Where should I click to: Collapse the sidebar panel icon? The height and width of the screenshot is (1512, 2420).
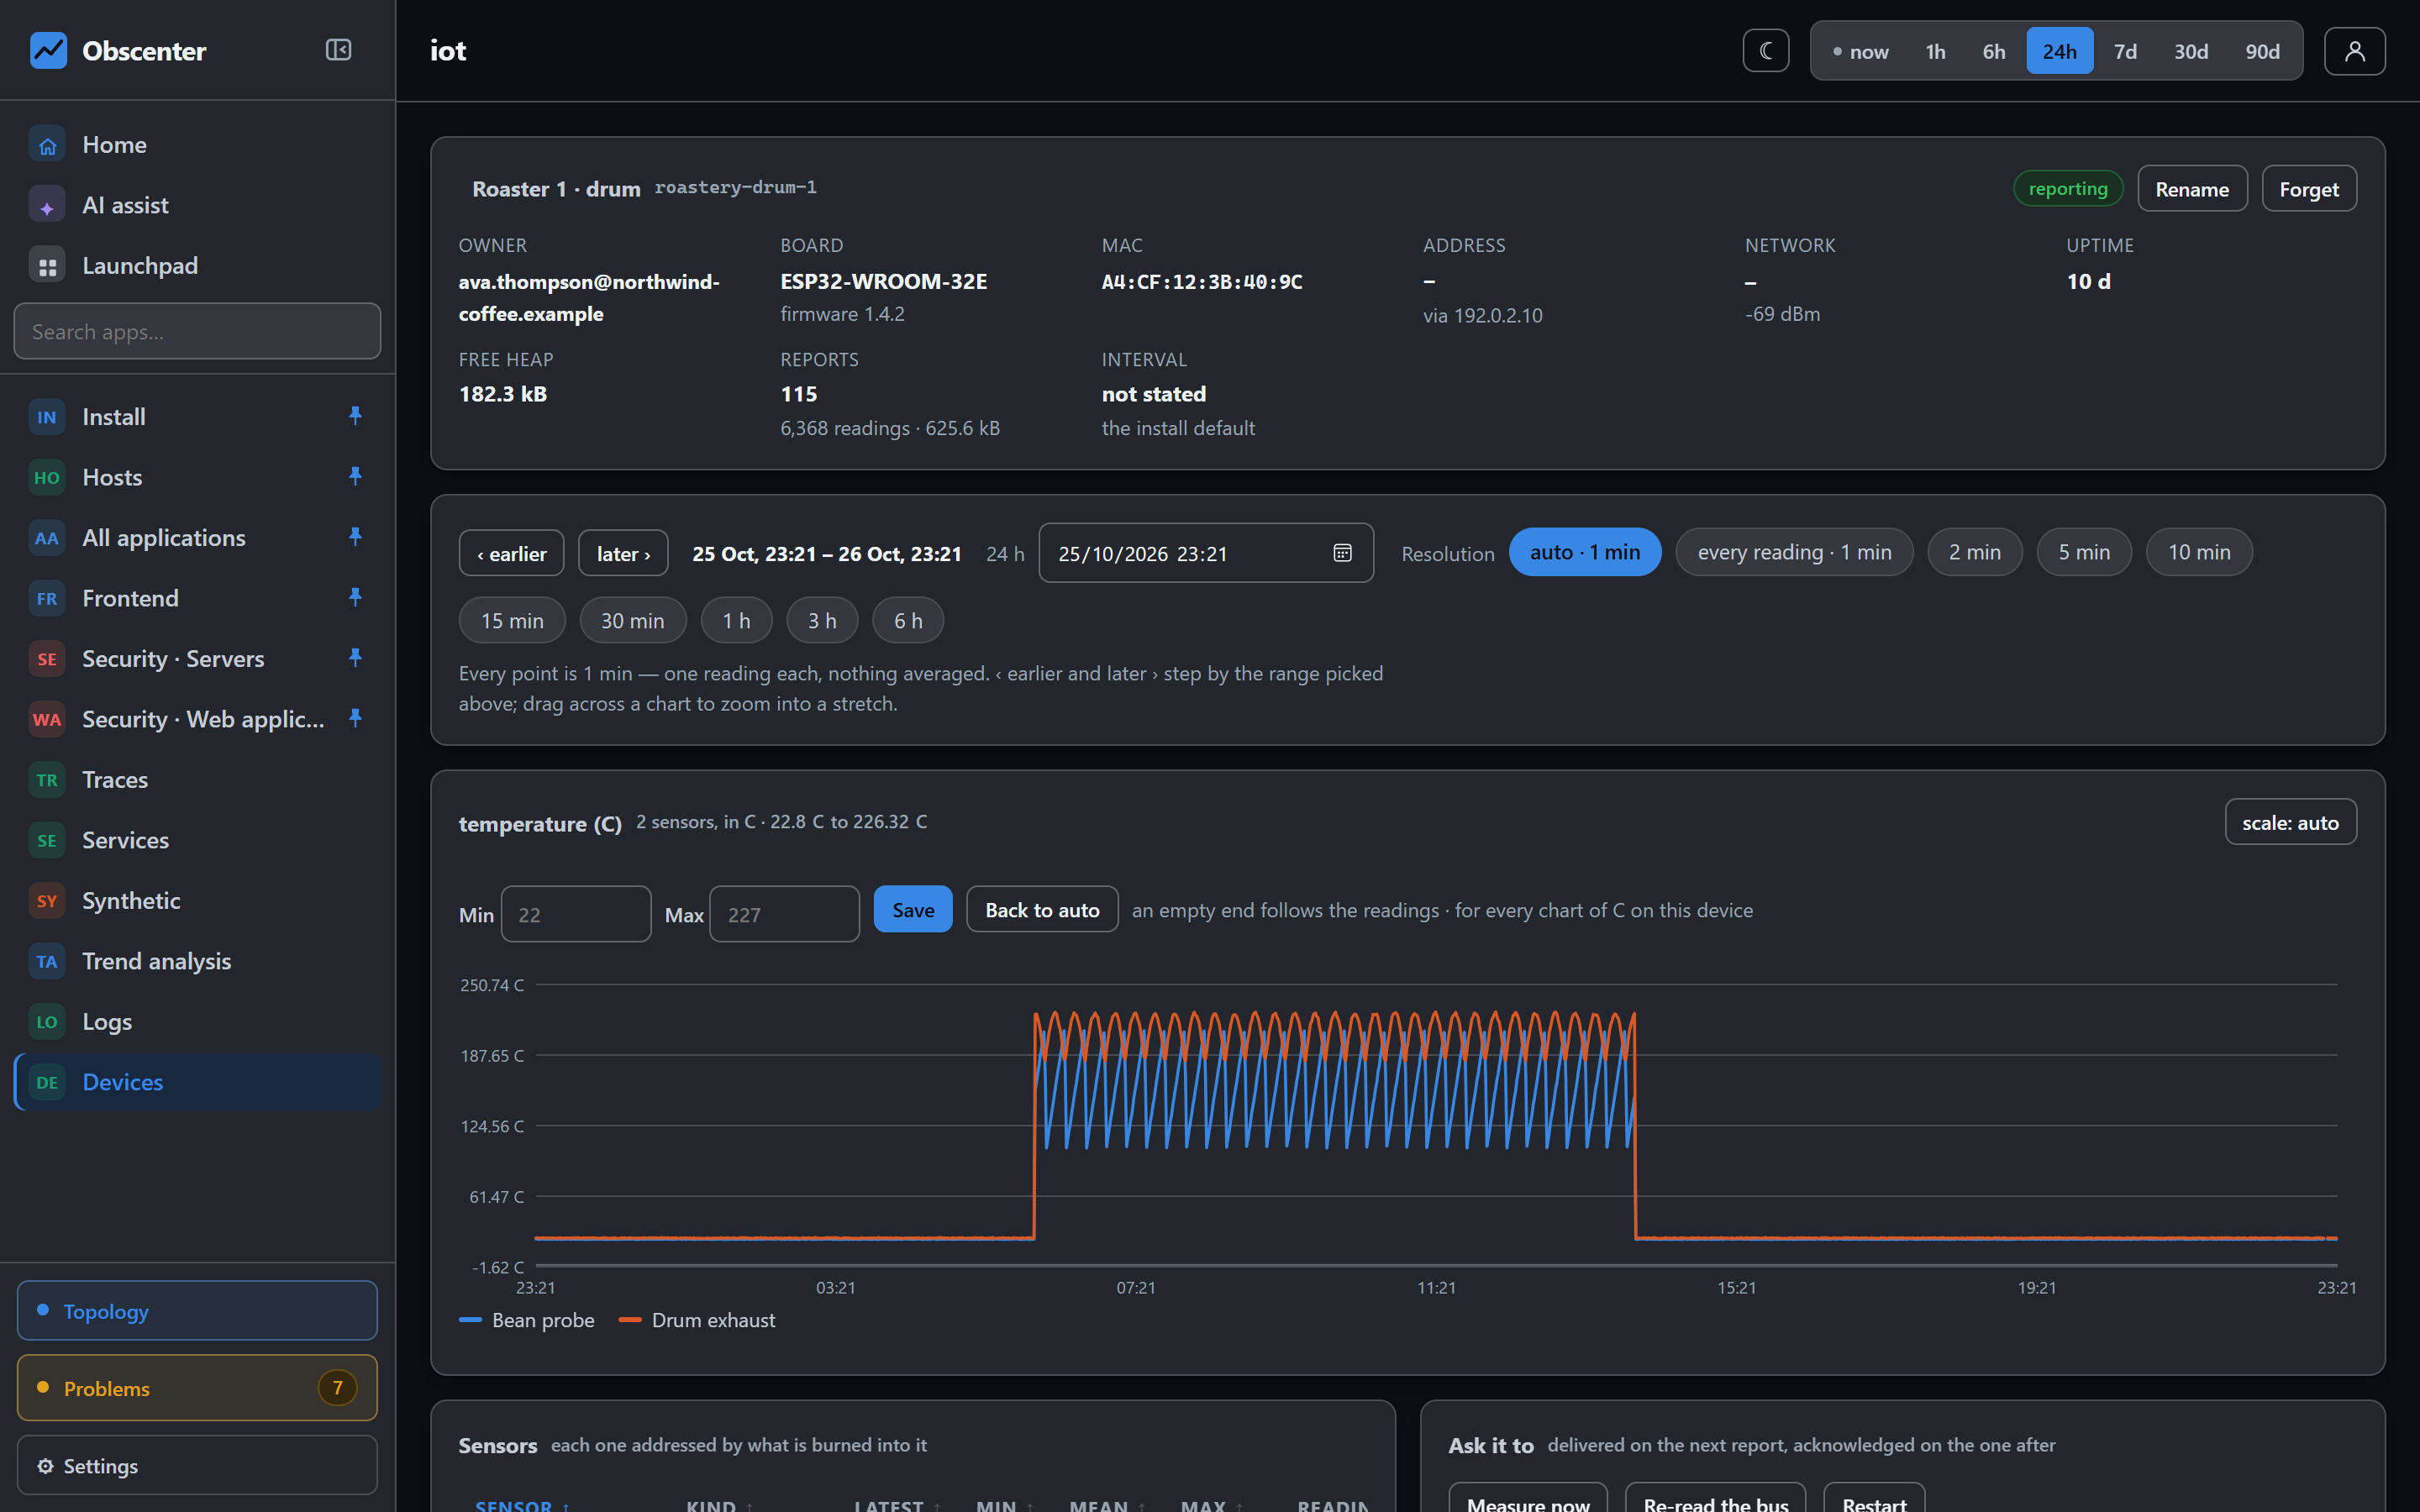tap(338, 50)
